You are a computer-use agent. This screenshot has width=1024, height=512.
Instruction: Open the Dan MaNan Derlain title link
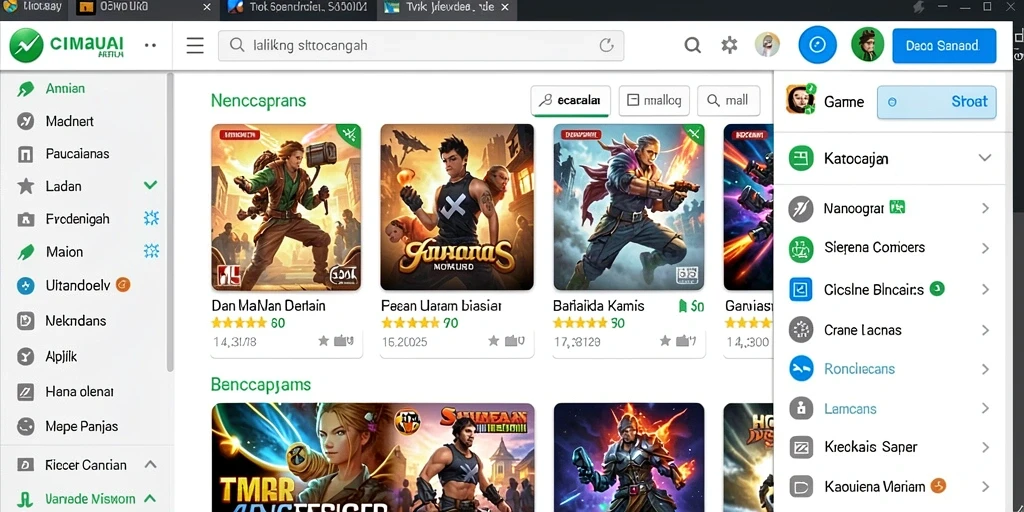click(268, 306)
